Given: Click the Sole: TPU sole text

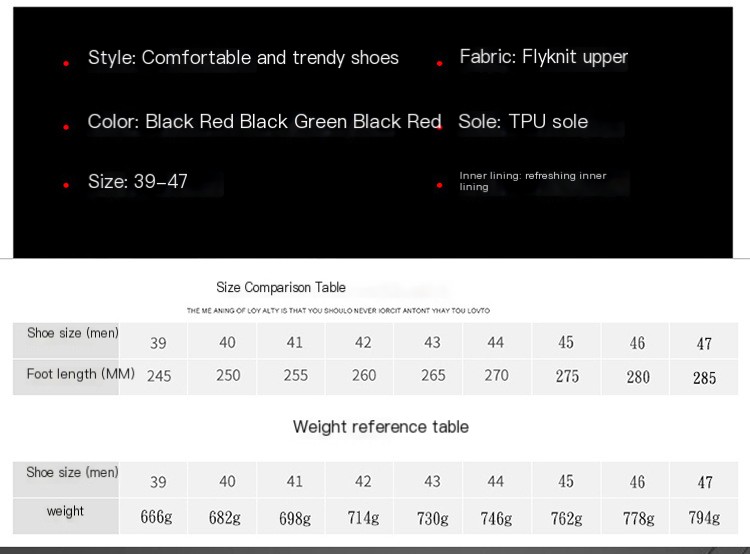Looking at the screenshot, I should tap(523, 122).
